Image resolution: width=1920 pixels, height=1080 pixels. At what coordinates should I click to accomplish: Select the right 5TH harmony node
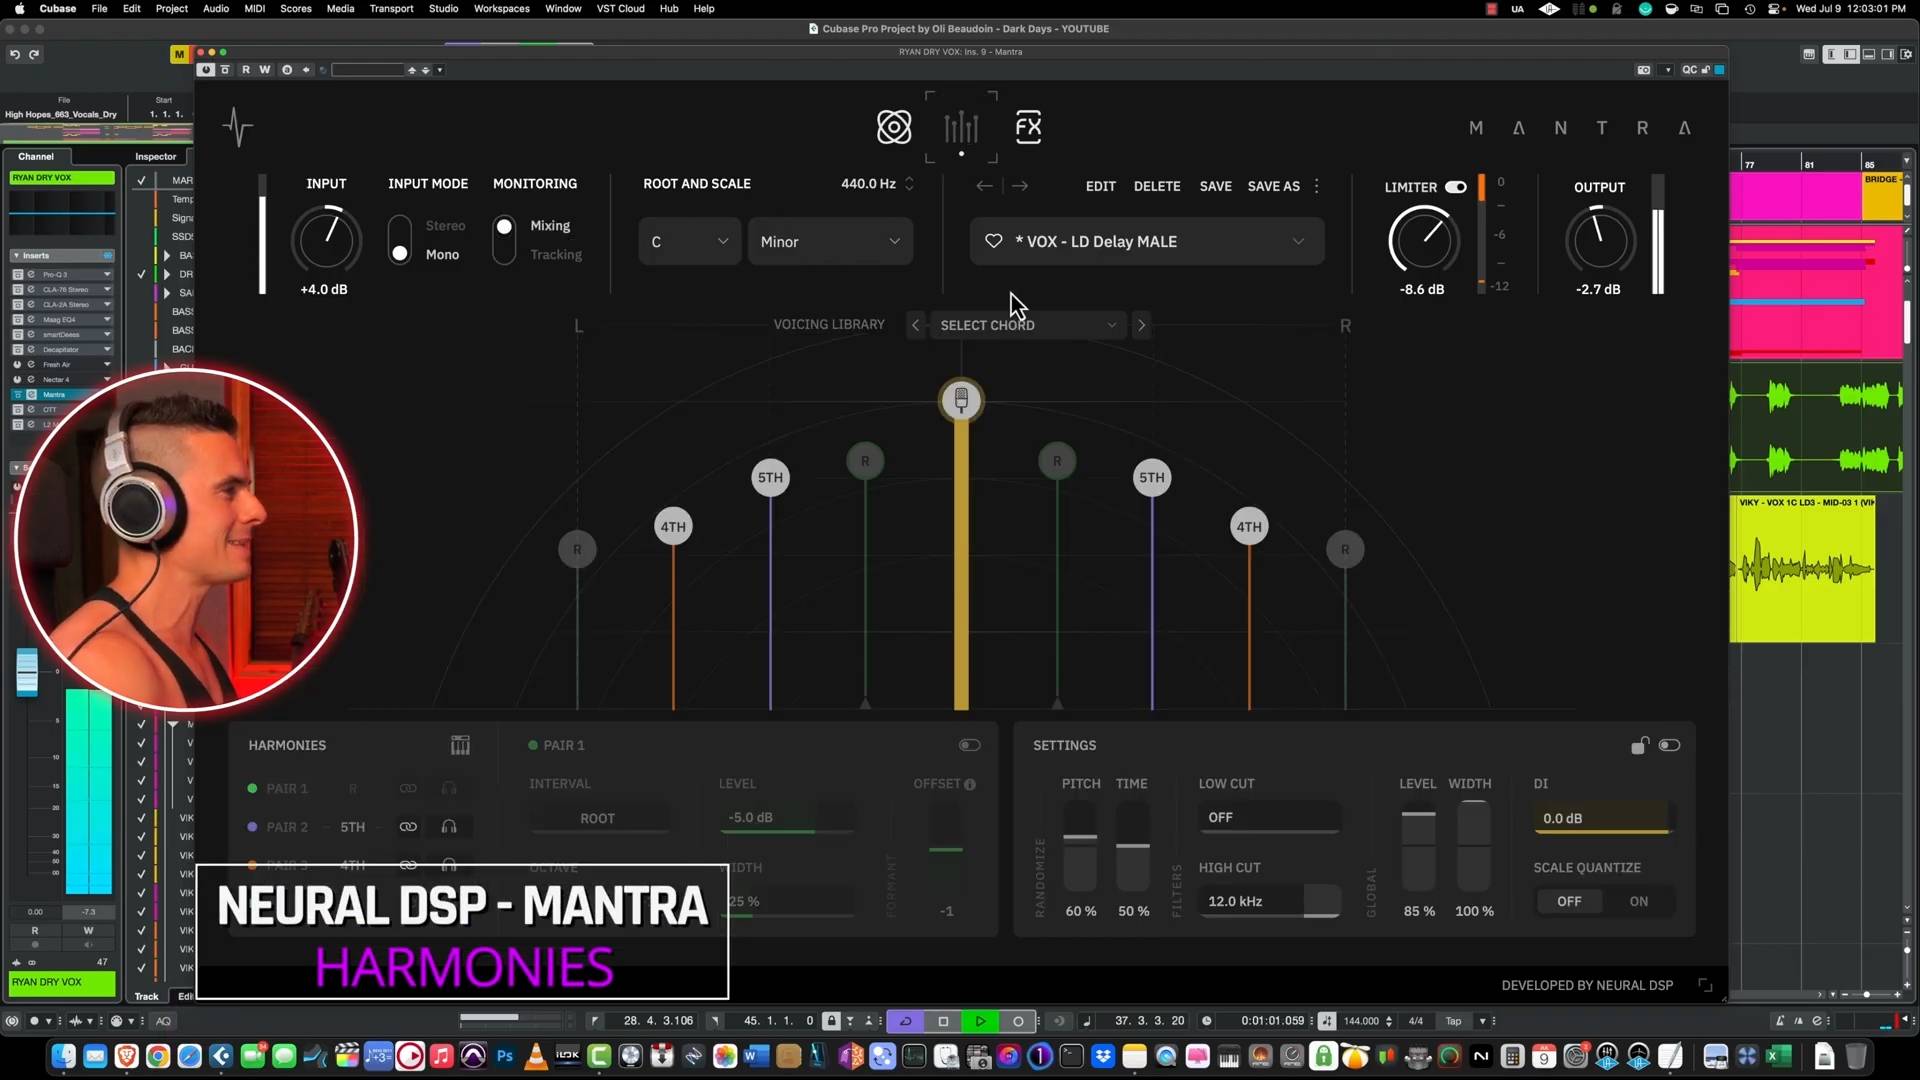1152,478
